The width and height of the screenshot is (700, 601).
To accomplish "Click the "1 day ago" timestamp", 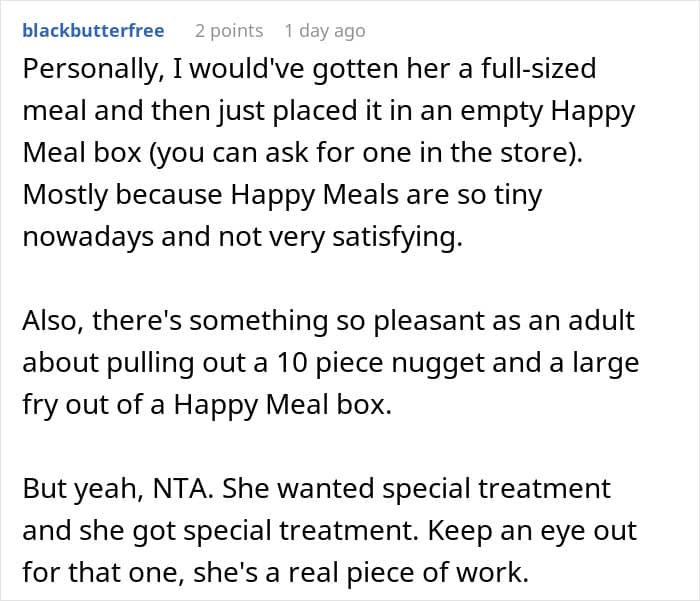I will 325,31.
